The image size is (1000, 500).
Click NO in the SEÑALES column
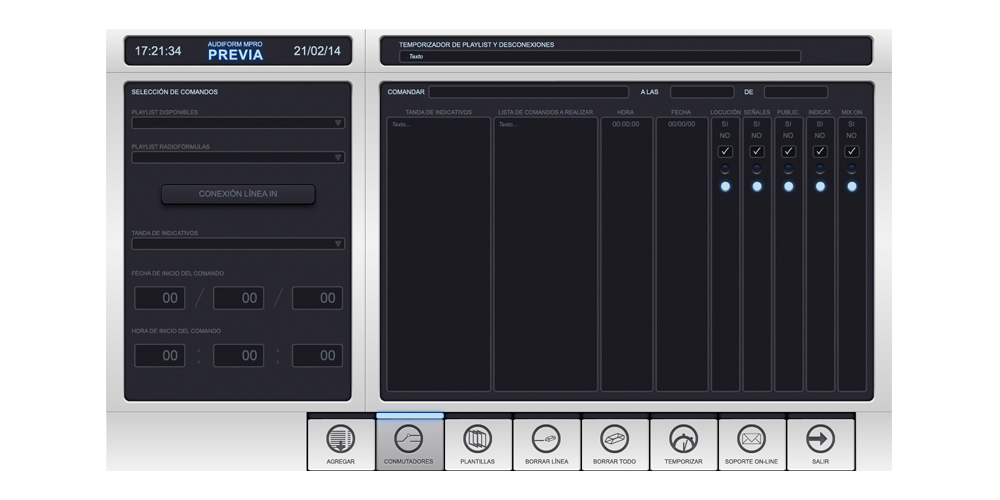click(x=756, y=136)
